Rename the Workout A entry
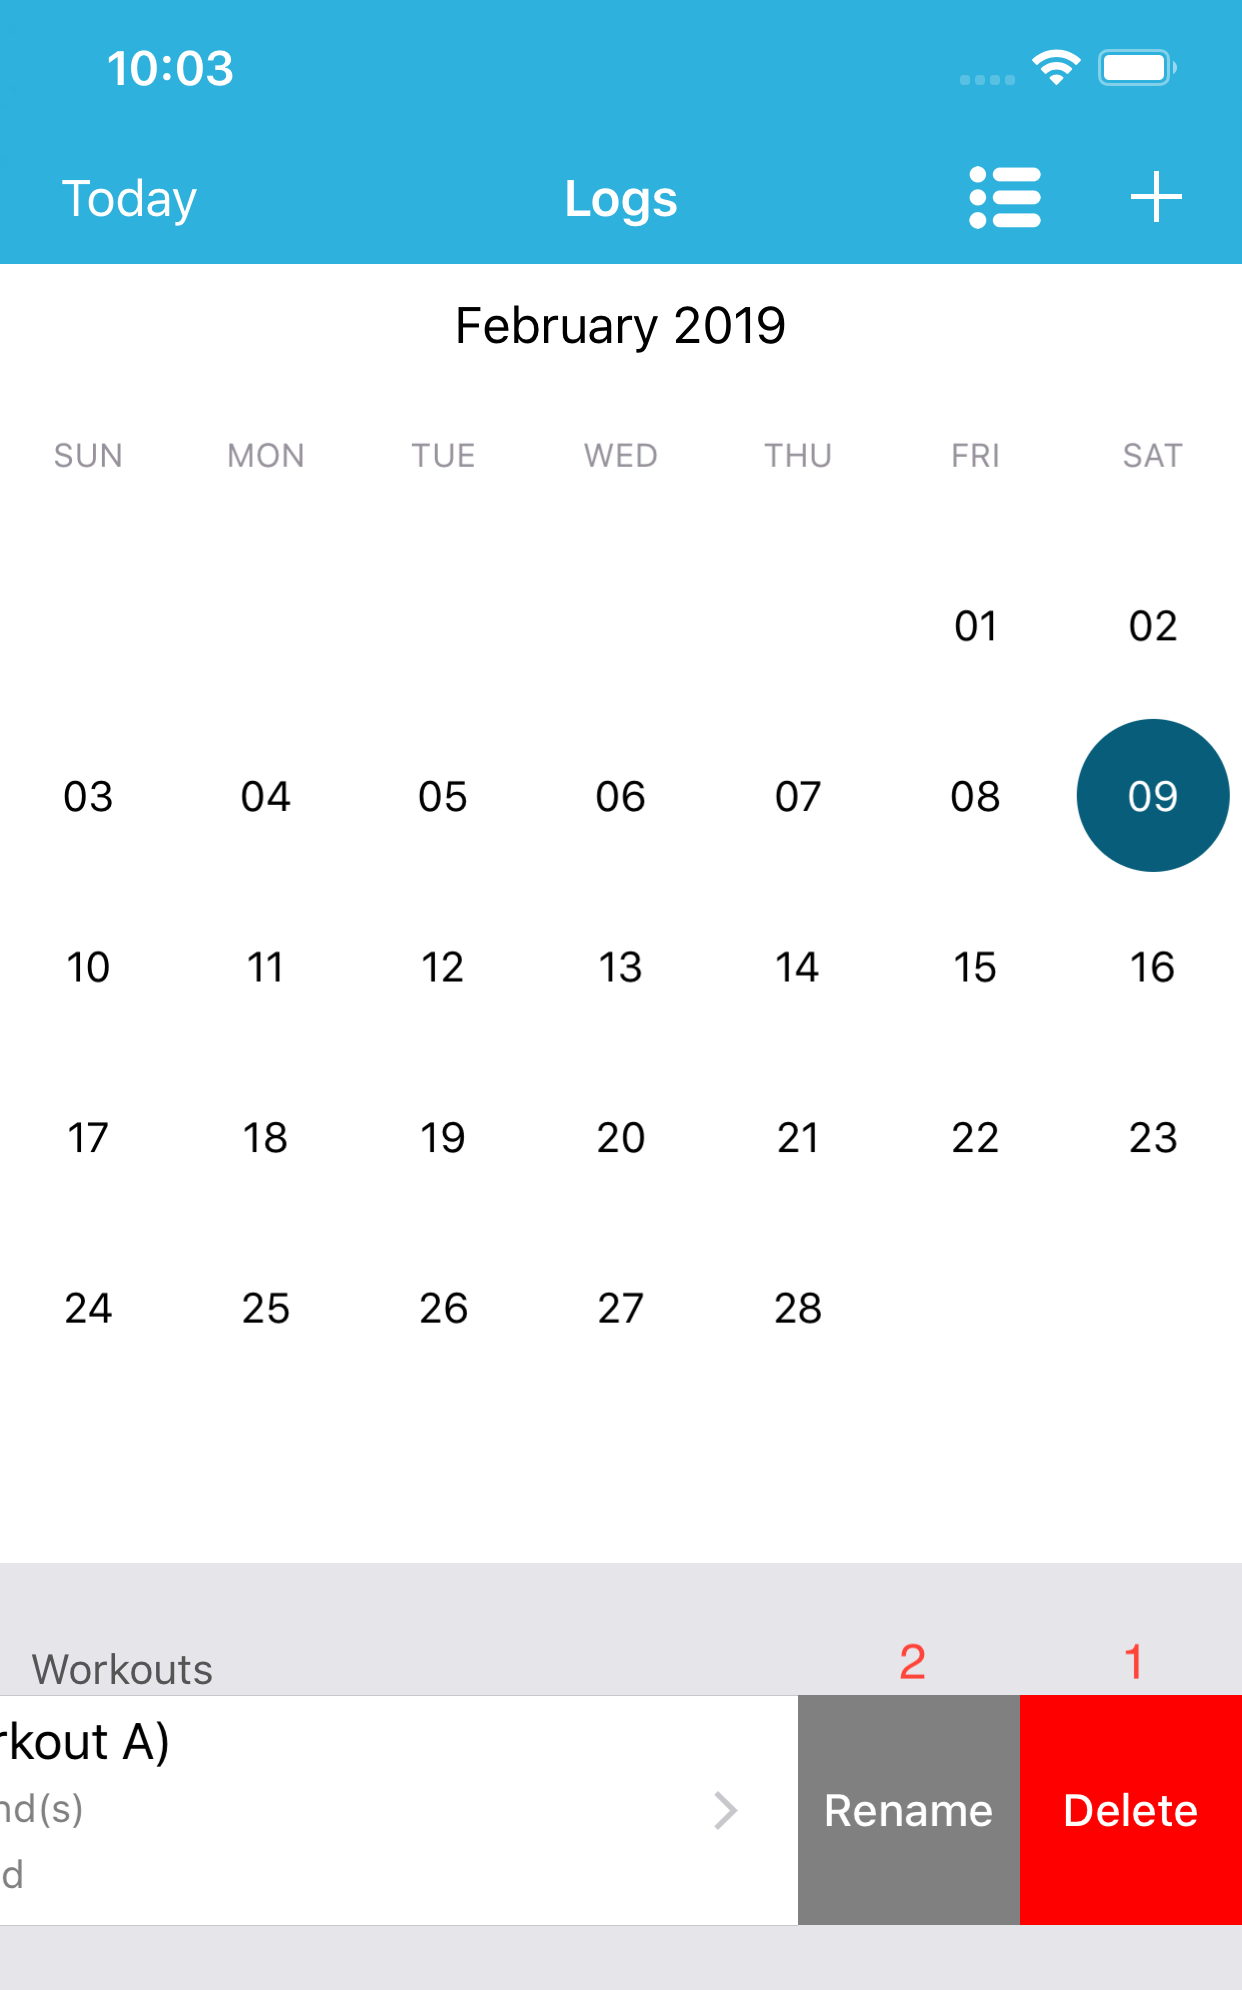This screenshot has width=1242, height=1990. click(x=909, y=1810)
